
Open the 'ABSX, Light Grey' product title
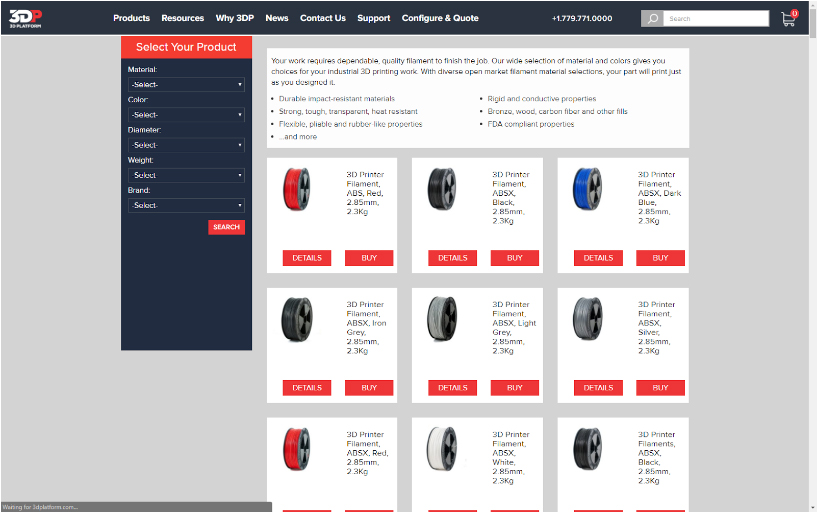tap(514, 328)
